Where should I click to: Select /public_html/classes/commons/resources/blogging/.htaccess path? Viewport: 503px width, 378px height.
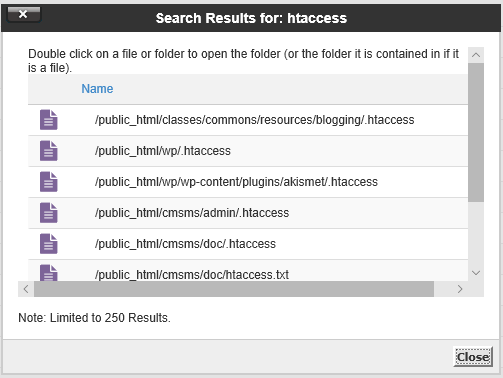pos(254,120)
